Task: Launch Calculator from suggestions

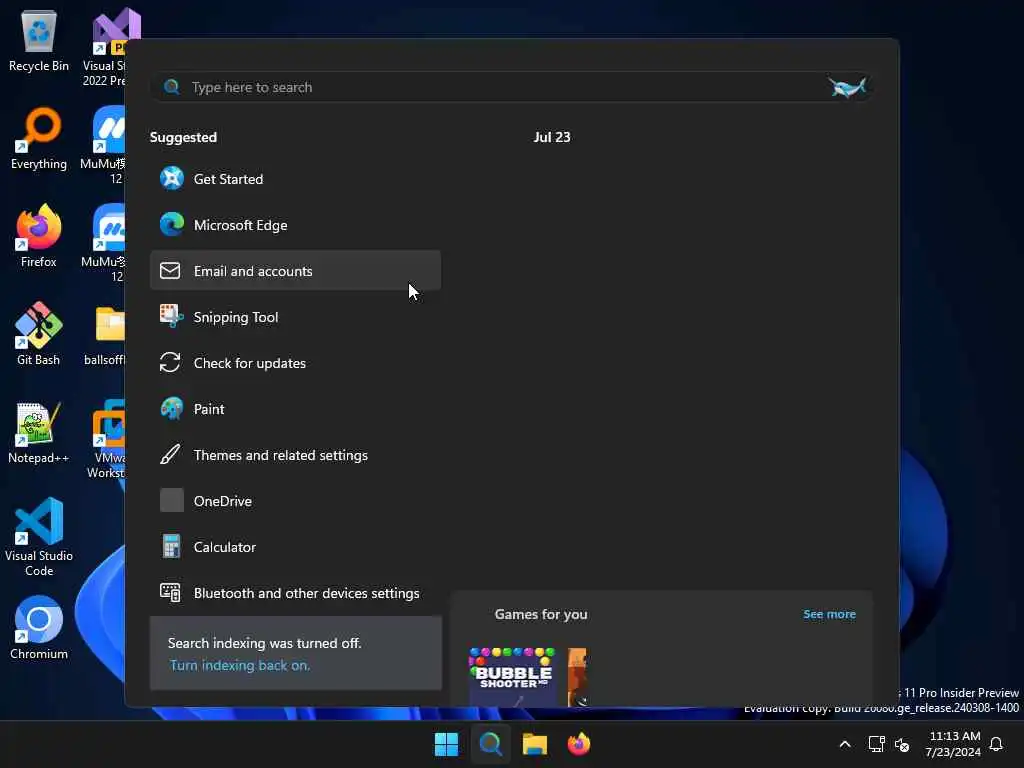Action: (x=295, y=547)
